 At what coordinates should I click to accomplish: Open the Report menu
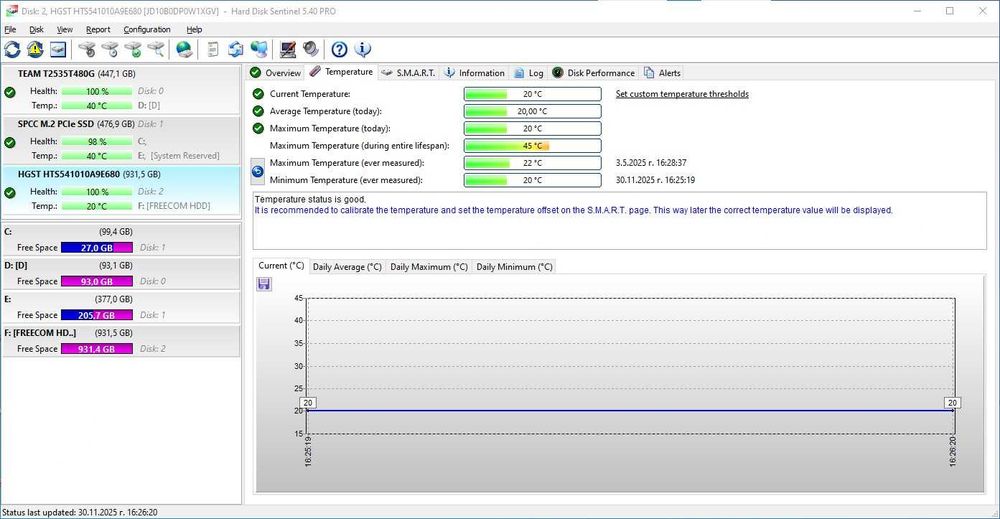98,29
